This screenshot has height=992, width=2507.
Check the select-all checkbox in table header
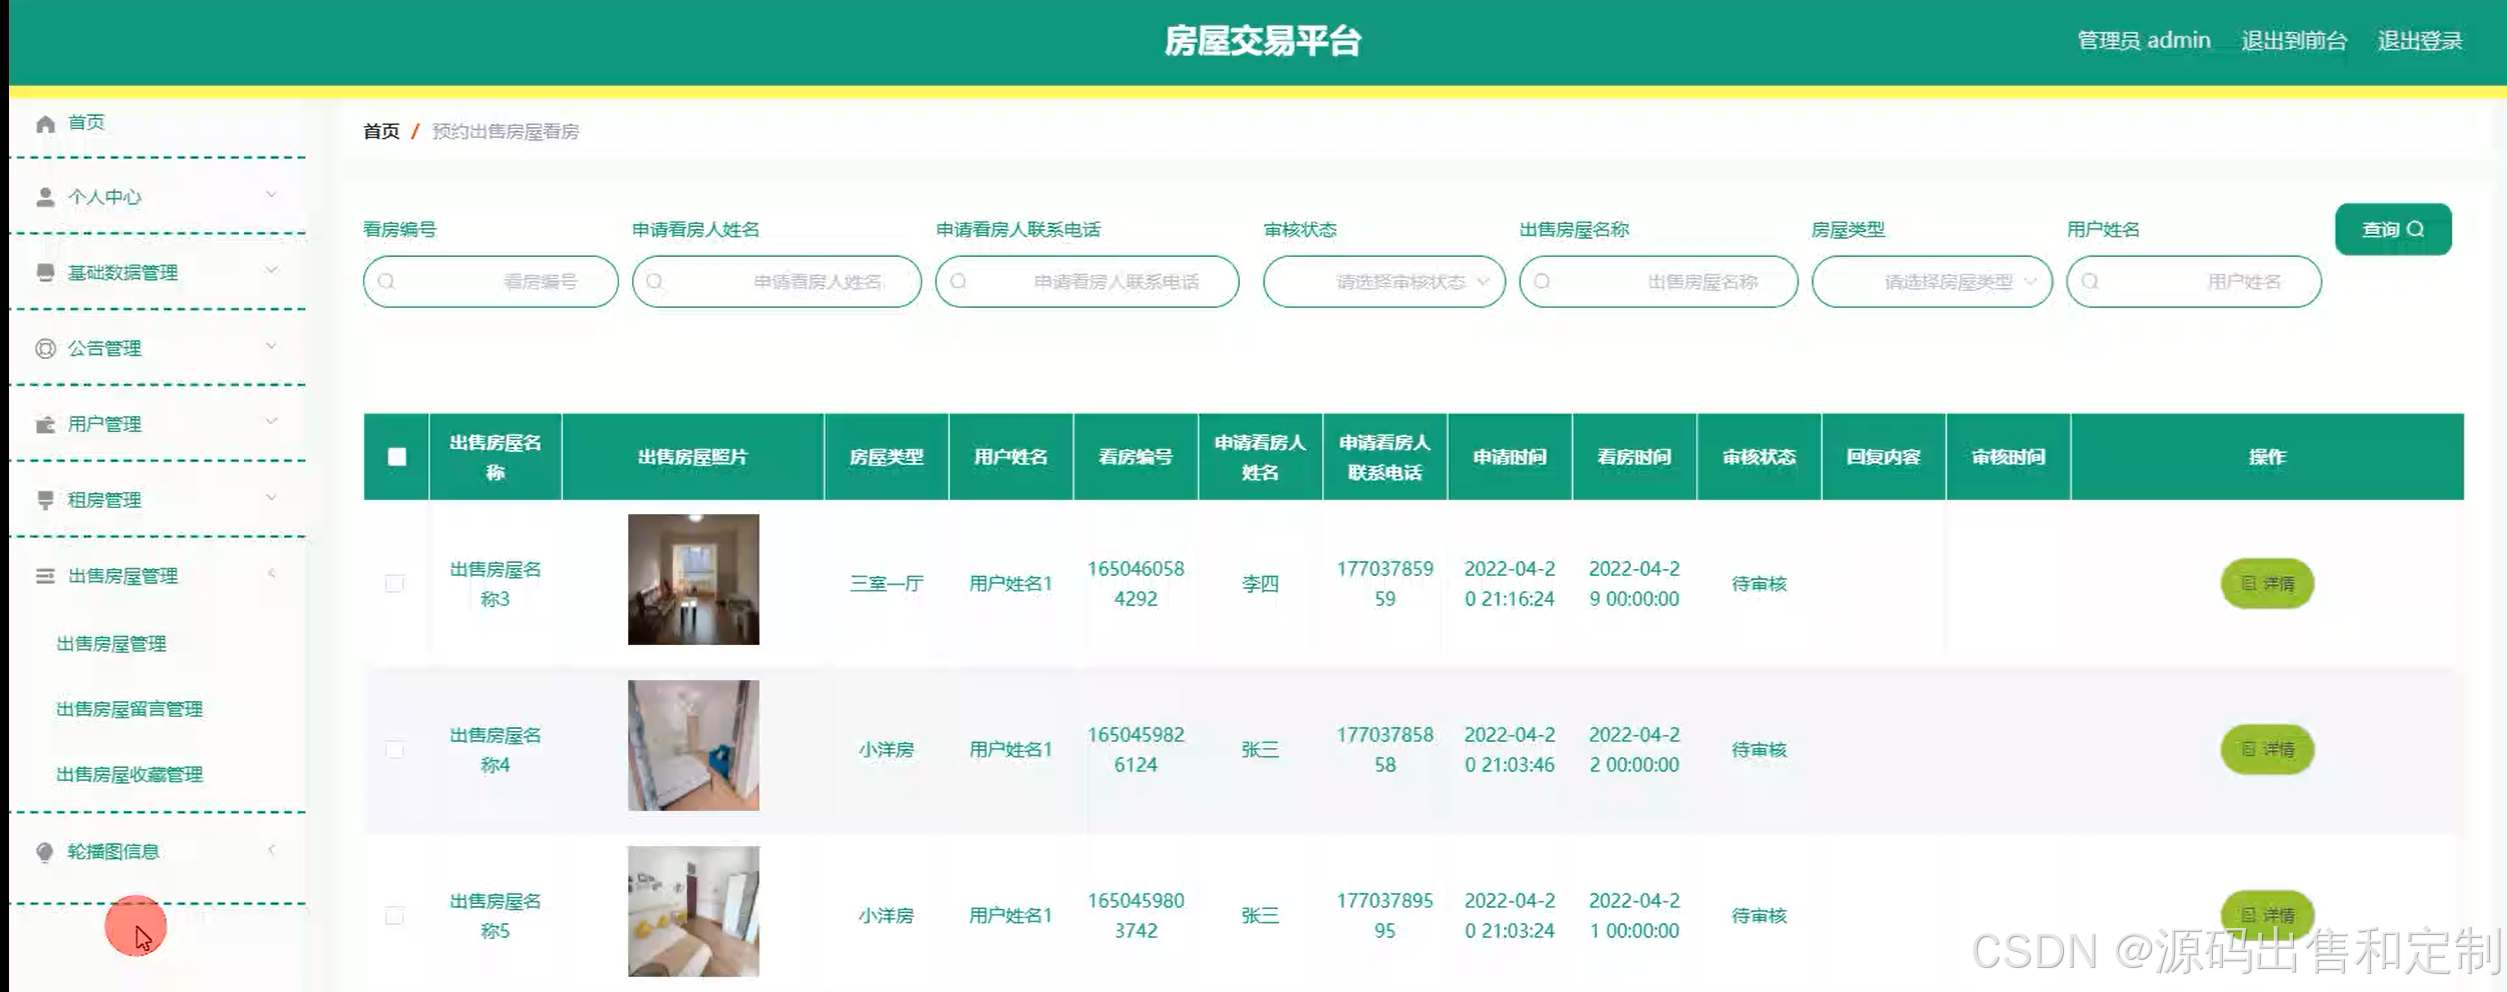pyautogui.click(x=395, y=455)
